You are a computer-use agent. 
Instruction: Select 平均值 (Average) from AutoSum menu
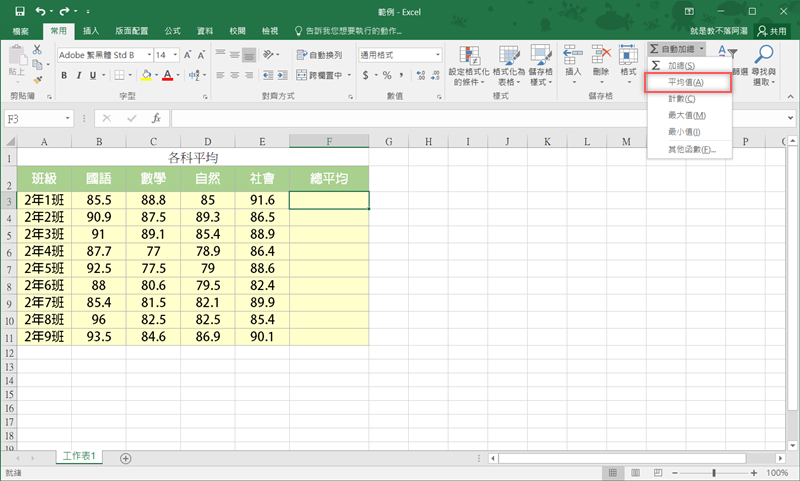[686, 81]
